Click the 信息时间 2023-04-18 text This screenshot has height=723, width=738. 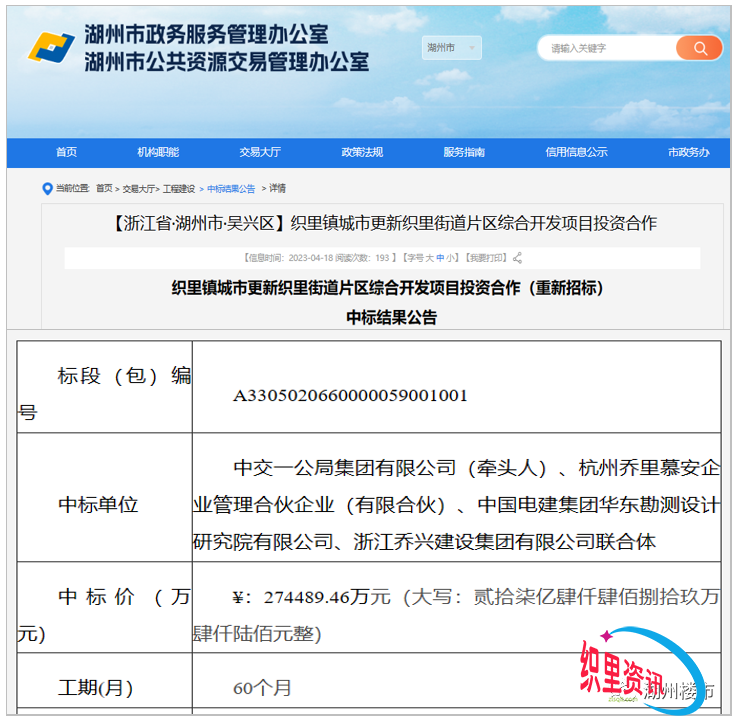point(288,258)
